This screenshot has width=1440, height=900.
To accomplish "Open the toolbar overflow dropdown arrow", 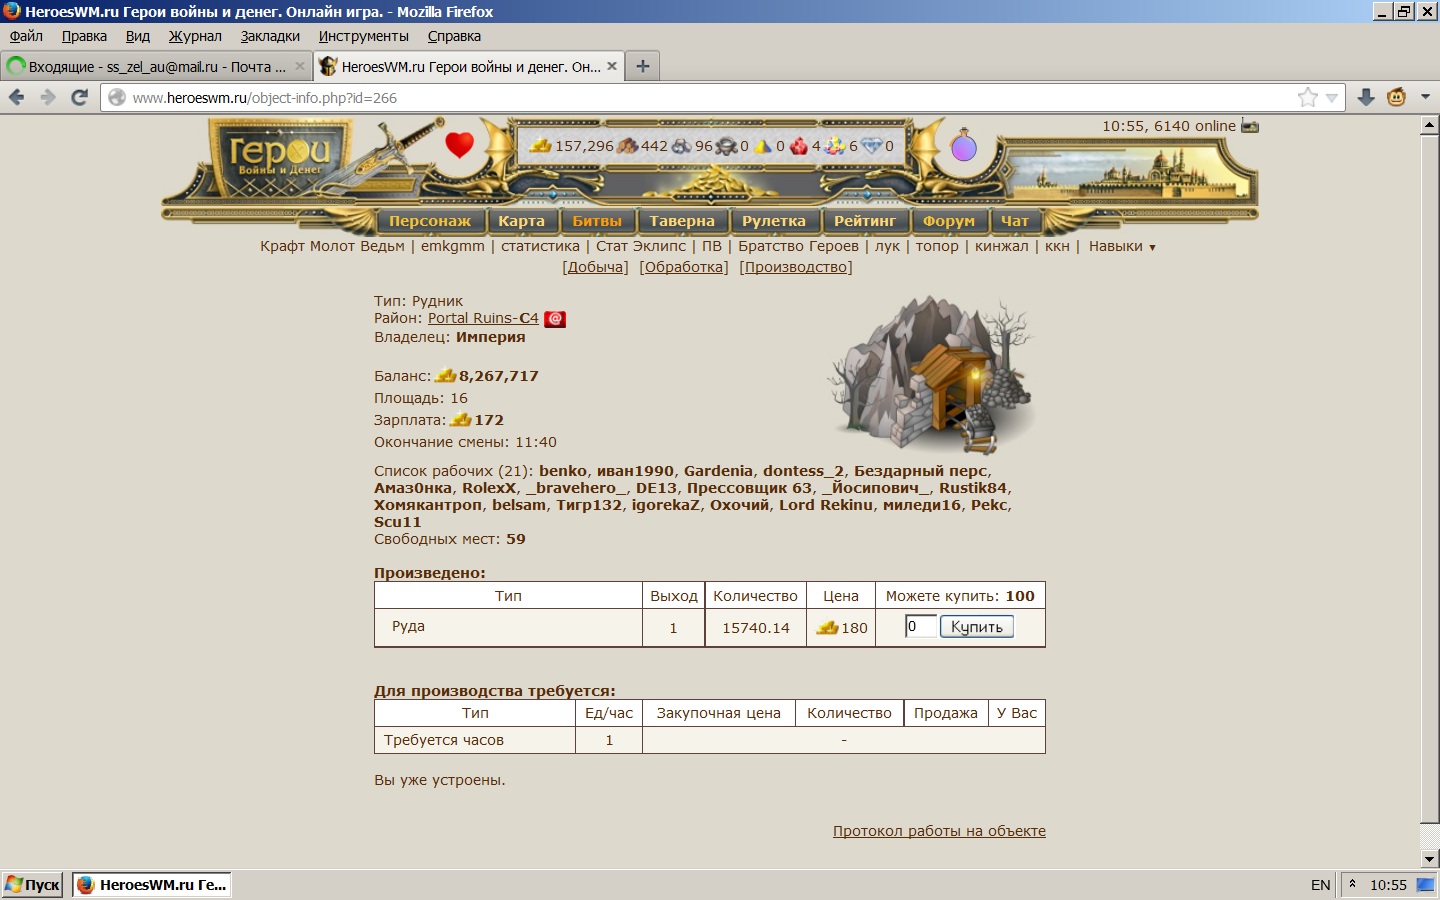I will point(1426,97).
